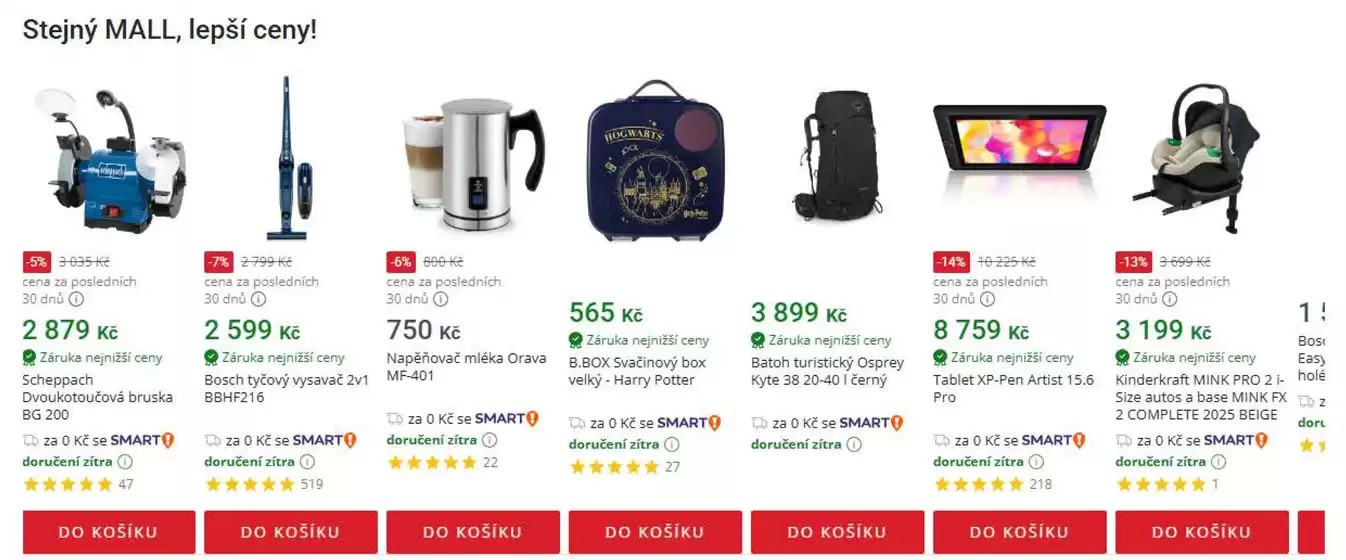Click info icon beside Kinderkraft doručení zítra

(x=1218, y=462)
